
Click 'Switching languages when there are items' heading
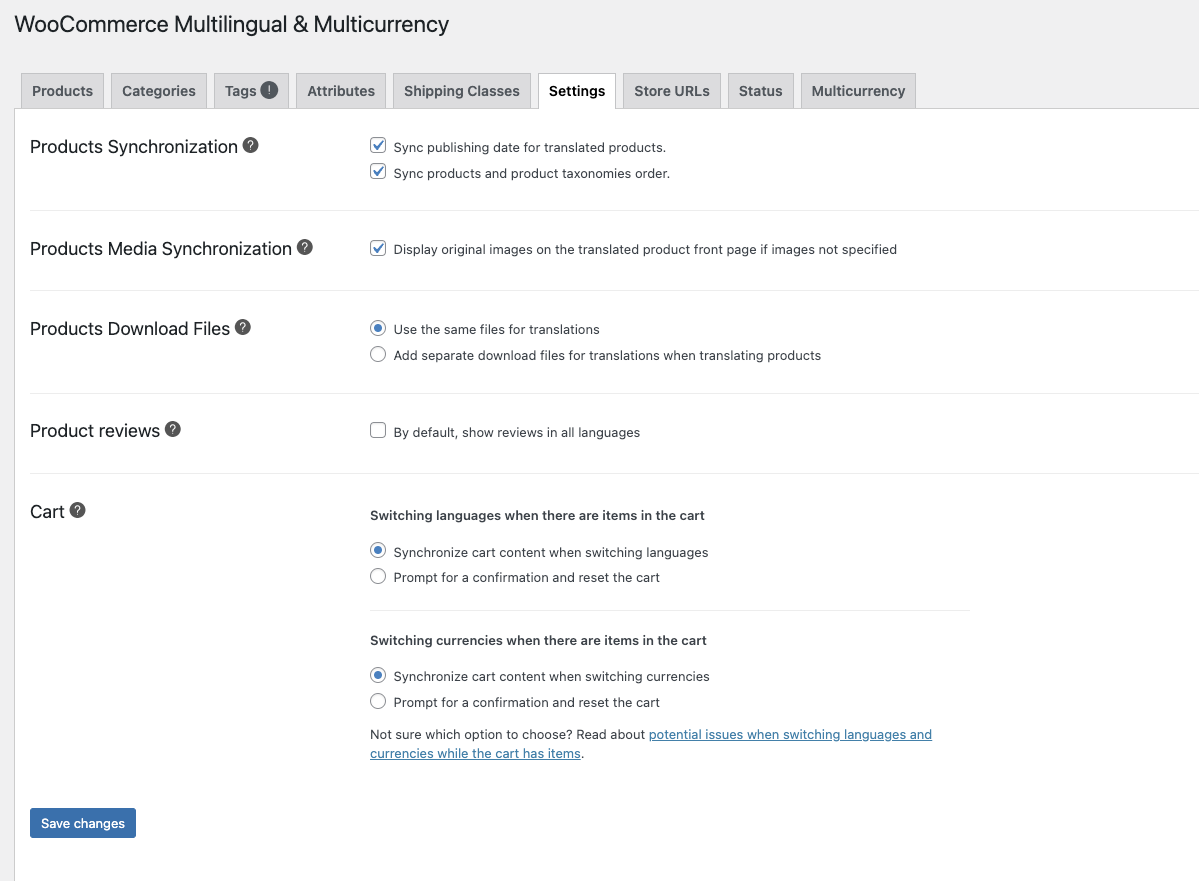click(x=537, y=515)
